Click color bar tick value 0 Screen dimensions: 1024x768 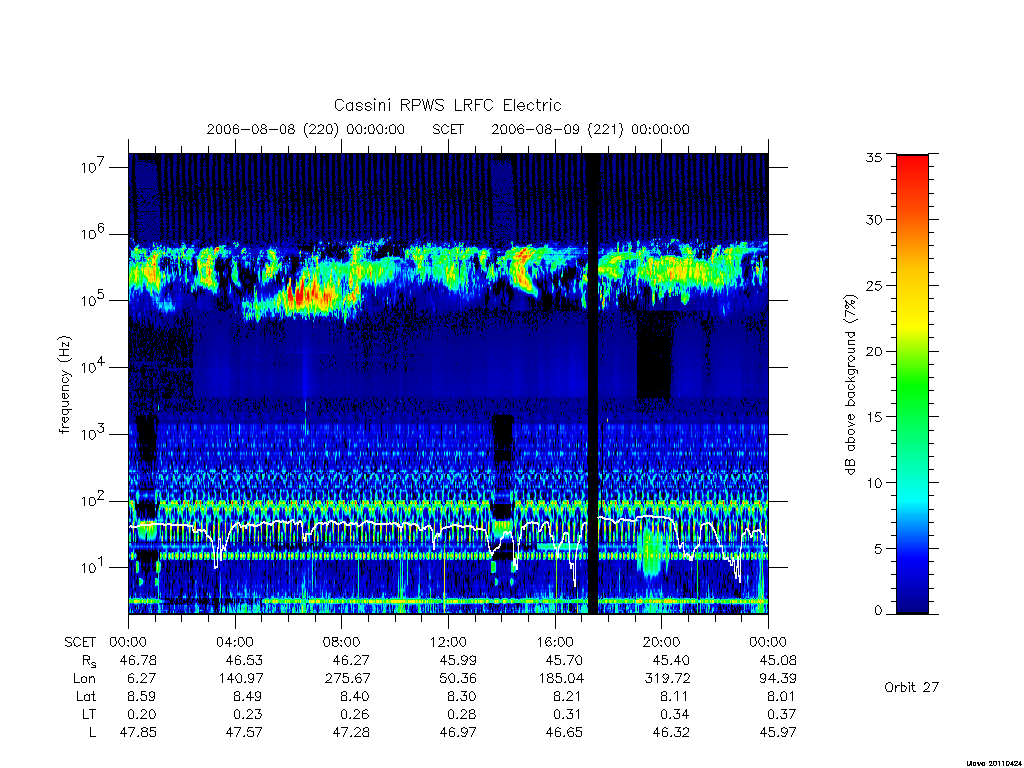pyautogui.click(x=878, y=611)
